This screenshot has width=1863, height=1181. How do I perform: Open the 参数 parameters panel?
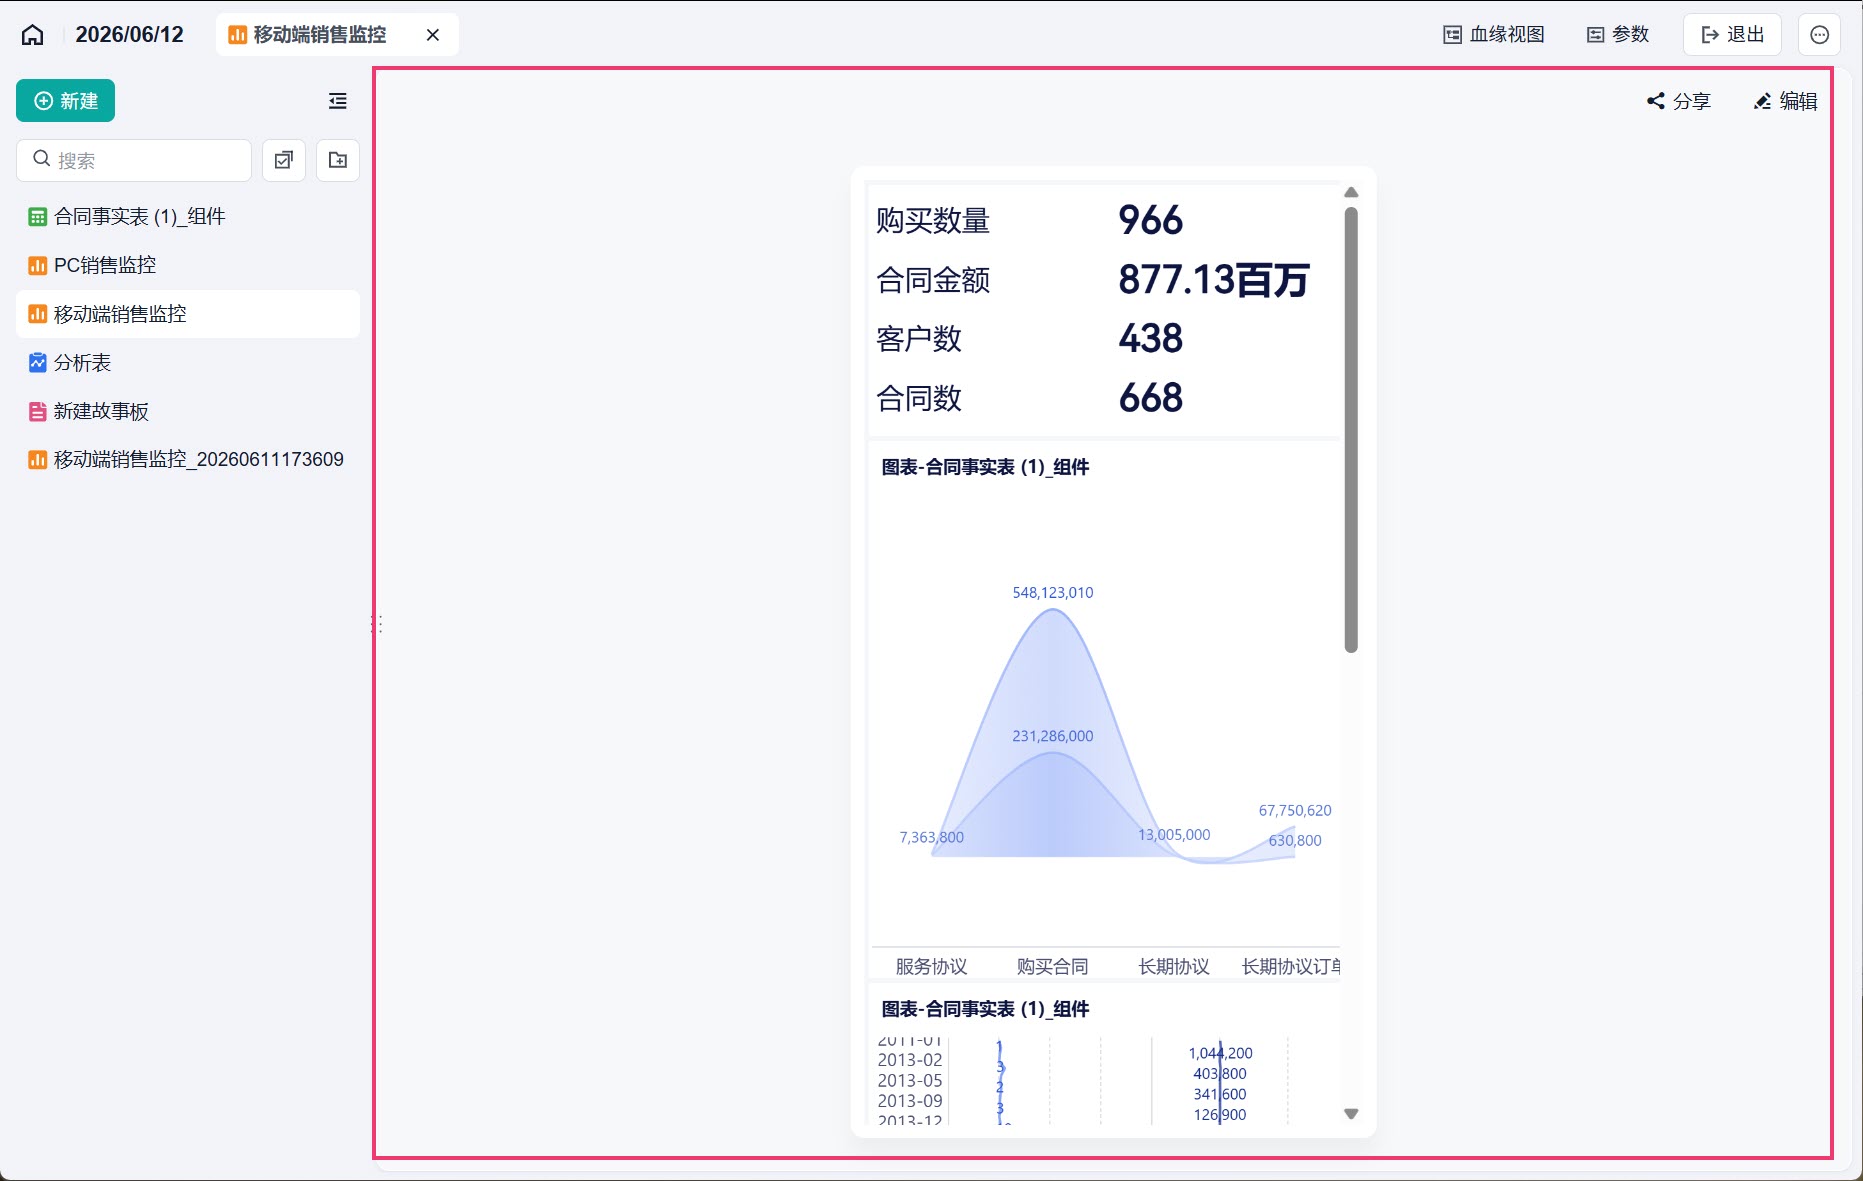1617,35
